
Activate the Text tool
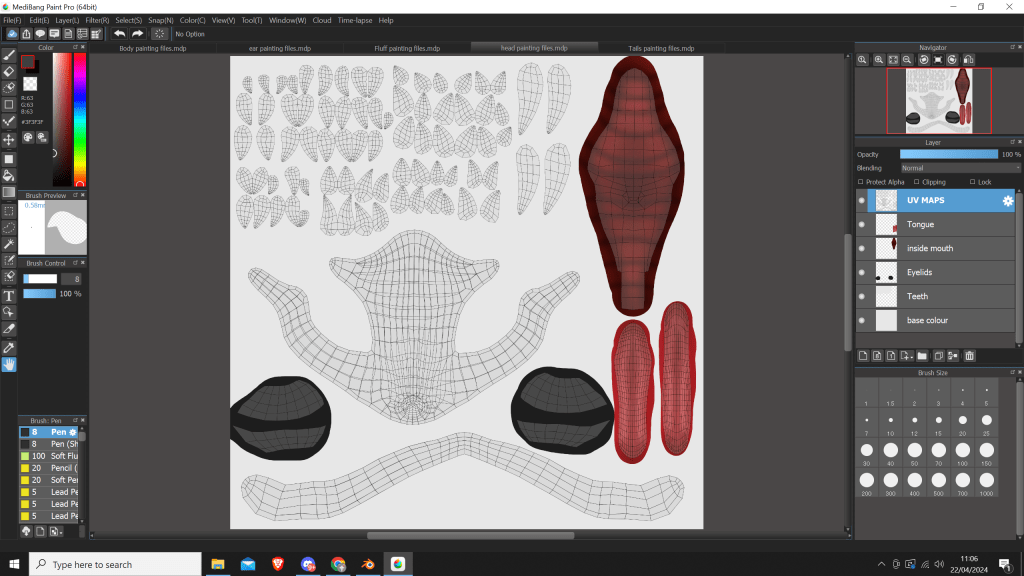[9, 296]
